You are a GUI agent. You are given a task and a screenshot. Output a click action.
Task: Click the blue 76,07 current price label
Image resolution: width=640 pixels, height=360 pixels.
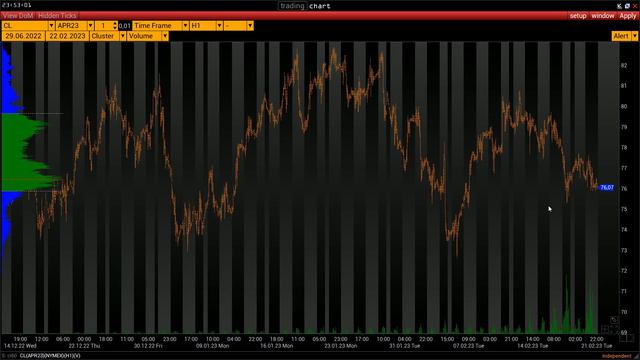click(607, 187)
